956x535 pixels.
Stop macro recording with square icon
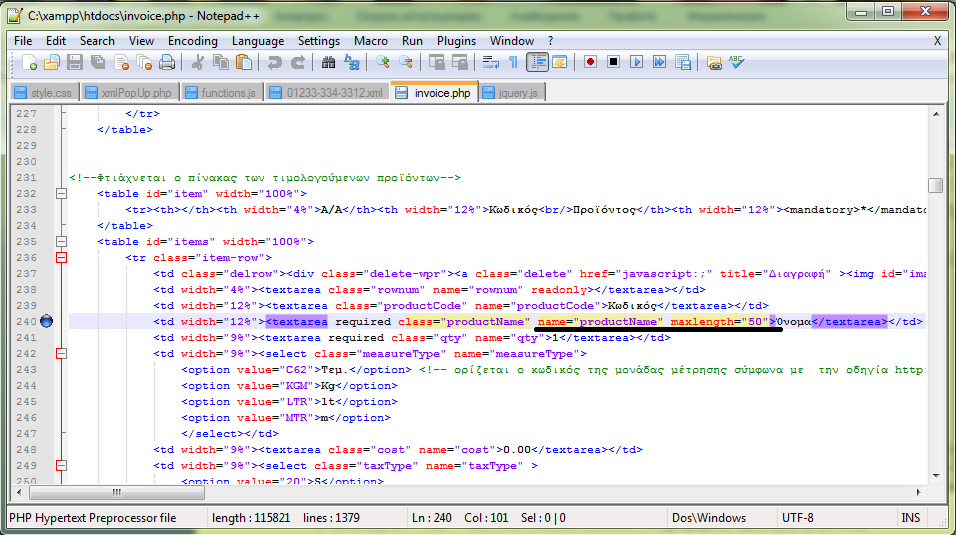pyautogui.click(x=613, y=62)
